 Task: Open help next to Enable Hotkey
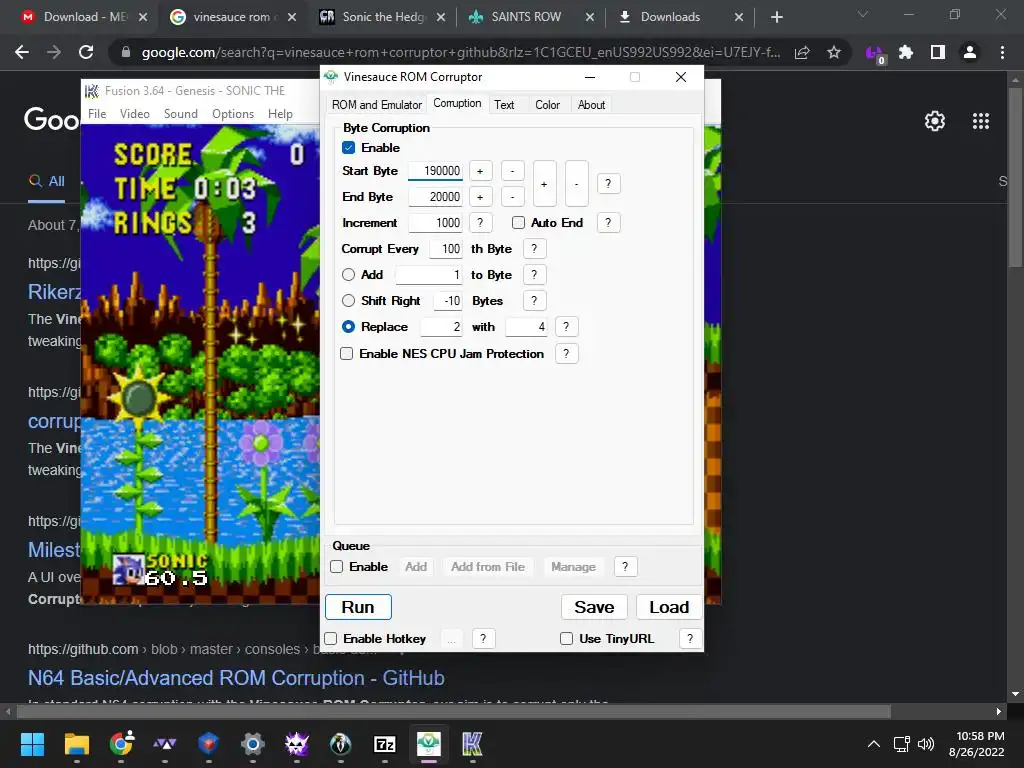click(x=483, y=639)
